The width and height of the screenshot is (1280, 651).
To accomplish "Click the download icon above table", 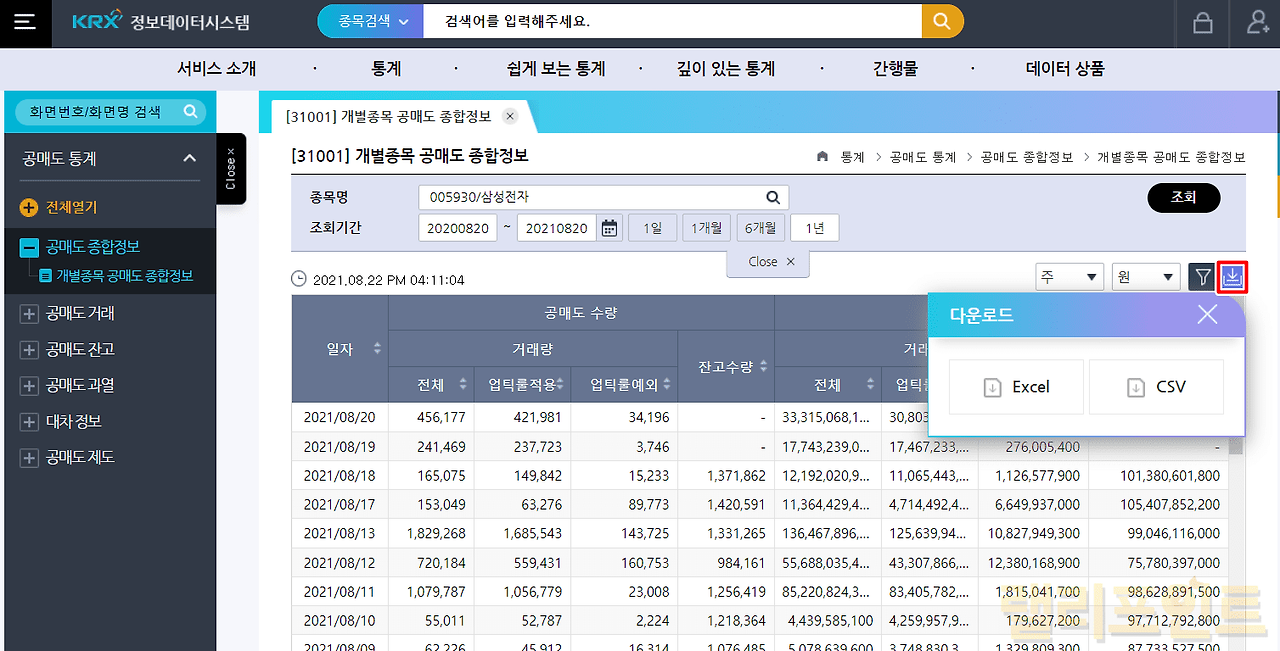I will click(1232, 277).
